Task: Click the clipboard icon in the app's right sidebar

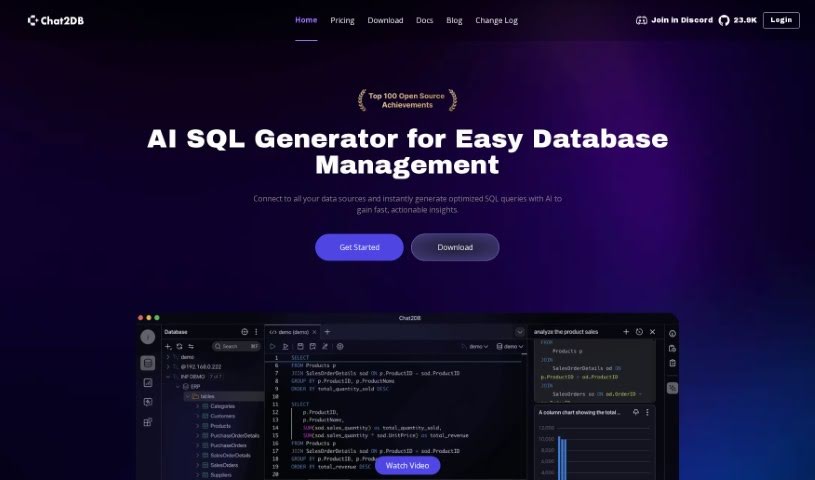Action: click(x=672, y=363)
